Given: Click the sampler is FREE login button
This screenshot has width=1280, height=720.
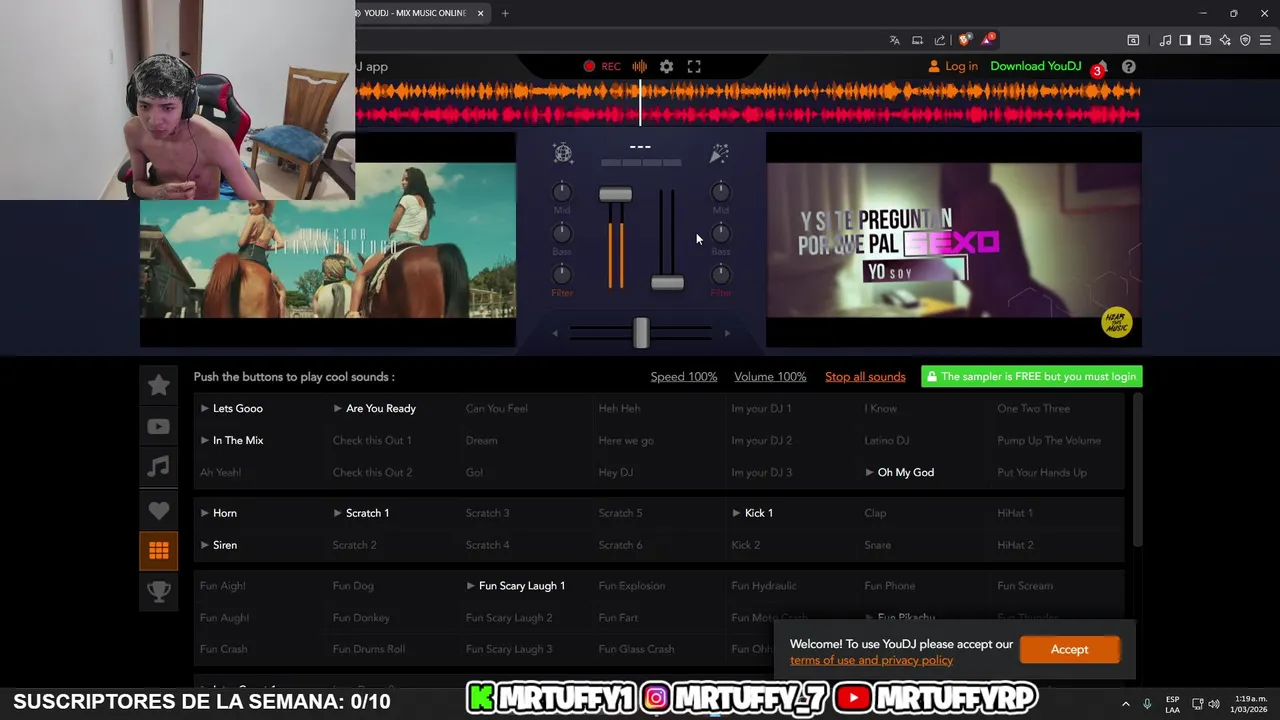Looking at the screenshot, I should coord(1031,377).
